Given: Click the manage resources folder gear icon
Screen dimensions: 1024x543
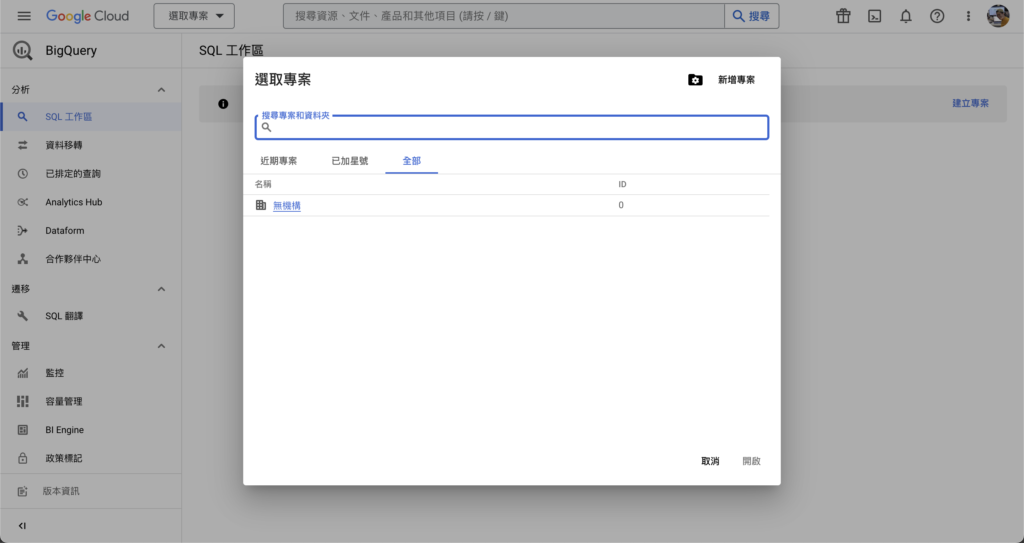Looking at the screenshot, I should click(x=696, y=80).
